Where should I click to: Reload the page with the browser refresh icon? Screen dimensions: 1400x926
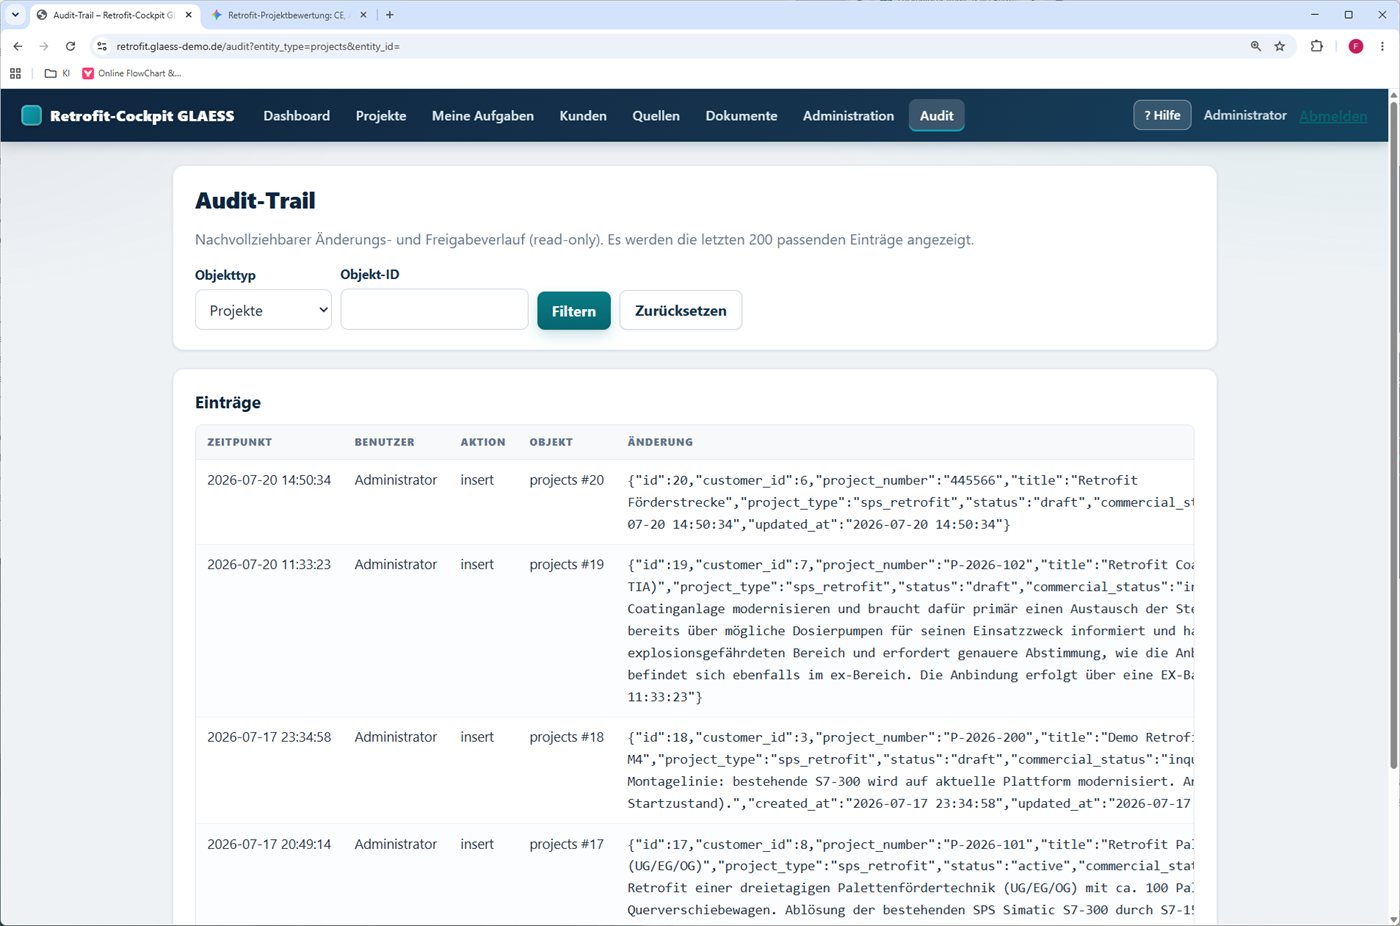(70, 46)
